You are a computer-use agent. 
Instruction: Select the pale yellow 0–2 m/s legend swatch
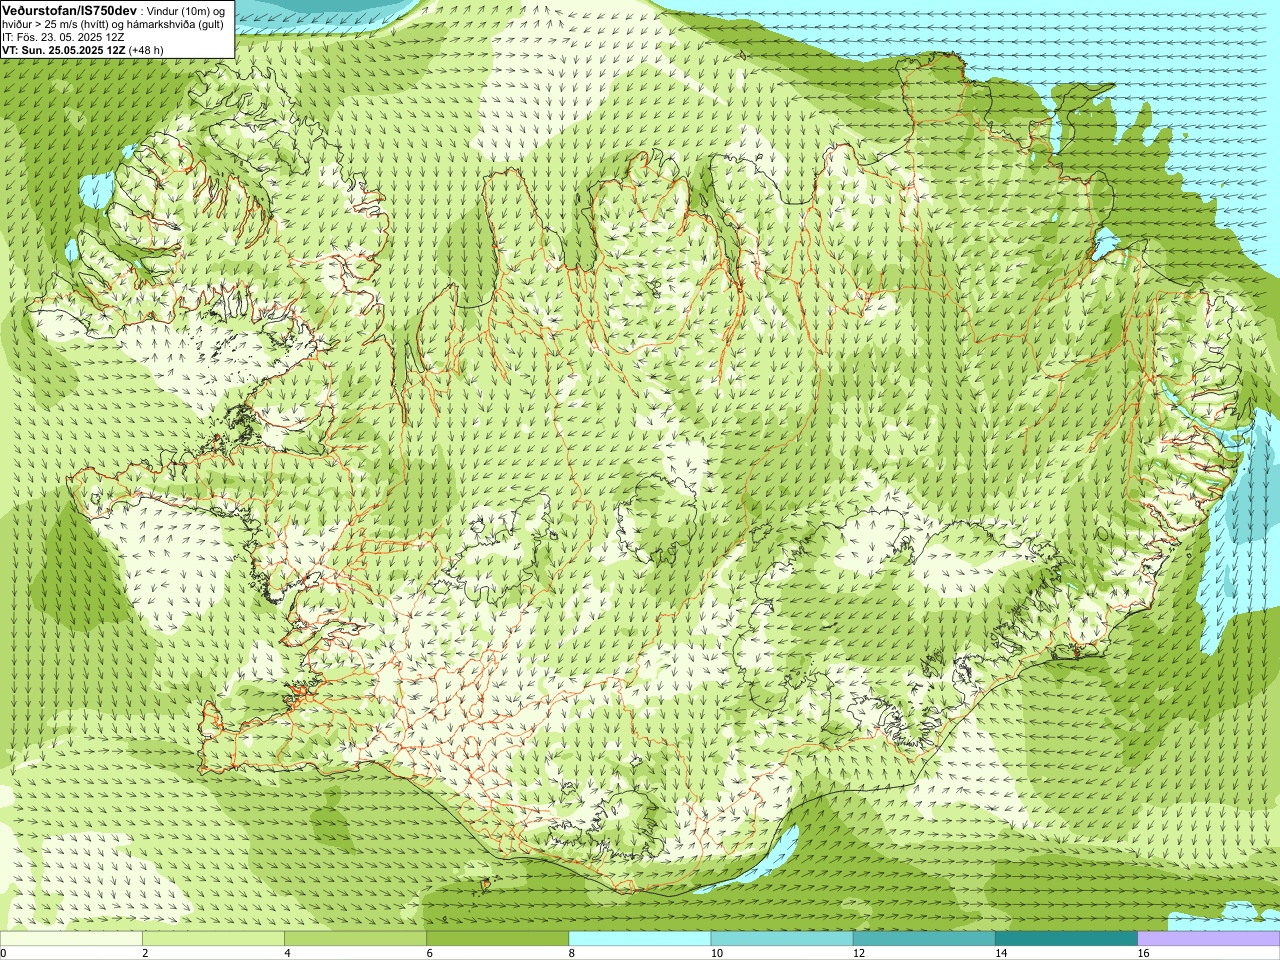(x=71, y=939)
